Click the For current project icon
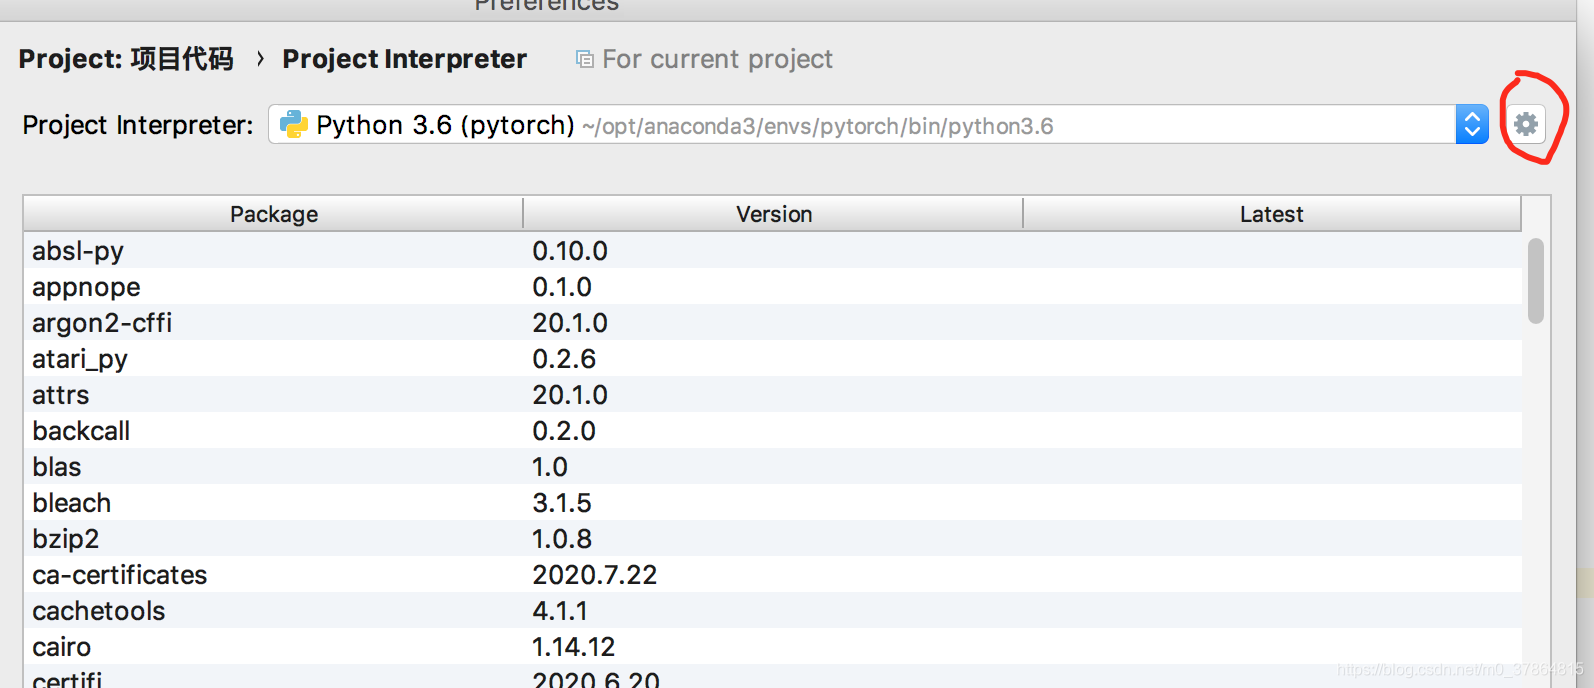Viewport: 1594px width, 688px height. tap(584, 60)
